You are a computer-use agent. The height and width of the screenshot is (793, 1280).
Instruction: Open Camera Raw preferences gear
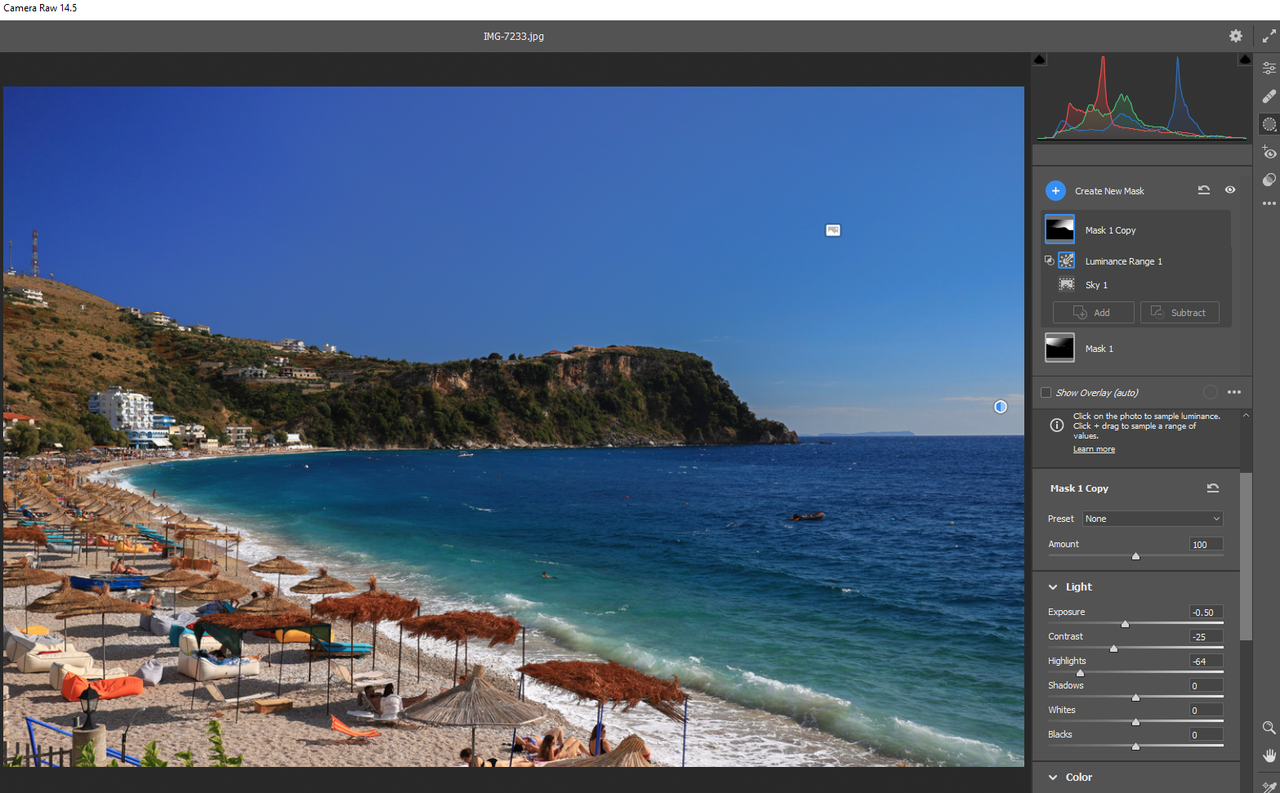[1236, 36]
